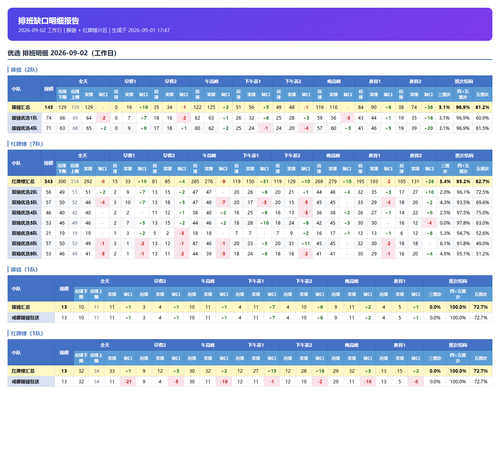The height and width of the screenshot is (469, 500).
Task: Click 夜宵2 column header in the 2队 table
Action: (415, 81)
